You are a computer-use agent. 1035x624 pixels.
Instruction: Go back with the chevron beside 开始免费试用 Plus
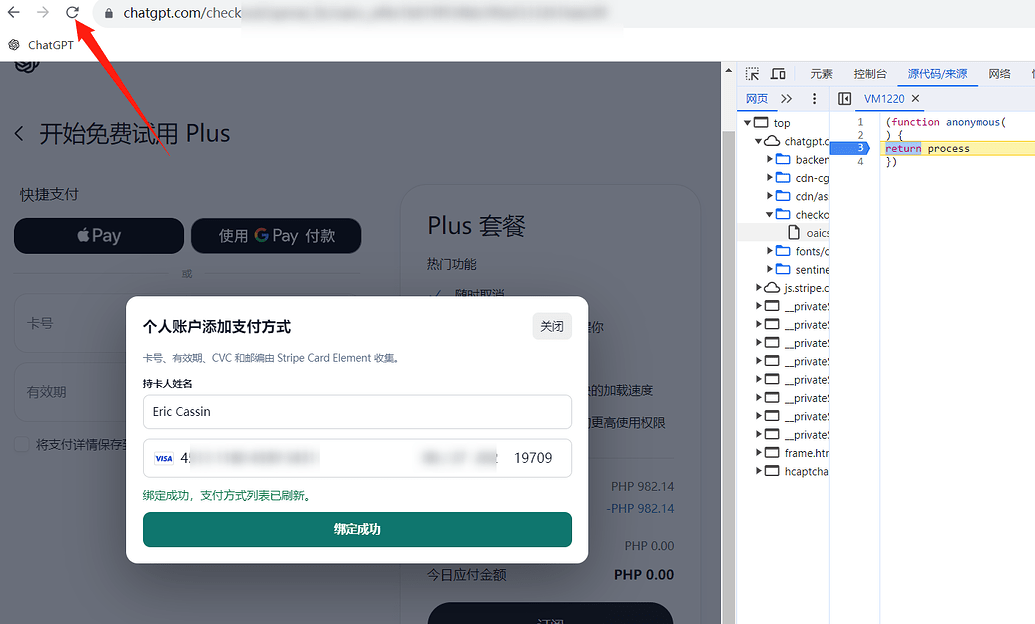click(19, 134)
